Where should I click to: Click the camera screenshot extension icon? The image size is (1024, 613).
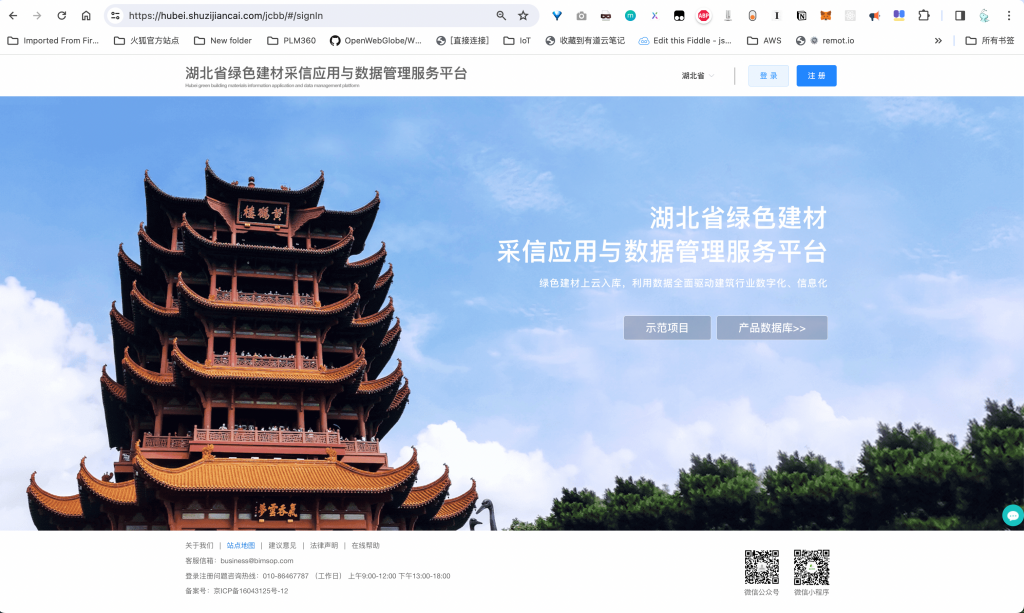point(581,16)
